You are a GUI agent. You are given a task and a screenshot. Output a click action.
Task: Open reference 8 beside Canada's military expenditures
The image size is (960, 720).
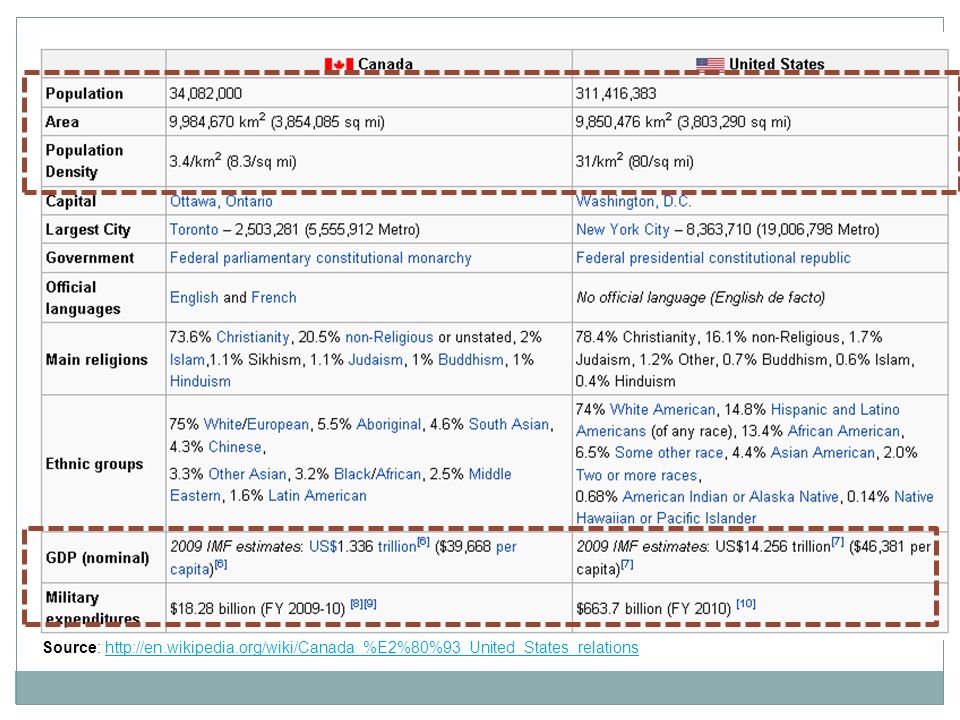[x=356, y=604]
